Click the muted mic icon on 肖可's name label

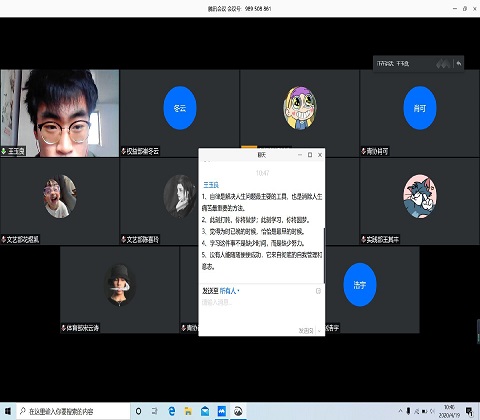click(363, 151)
